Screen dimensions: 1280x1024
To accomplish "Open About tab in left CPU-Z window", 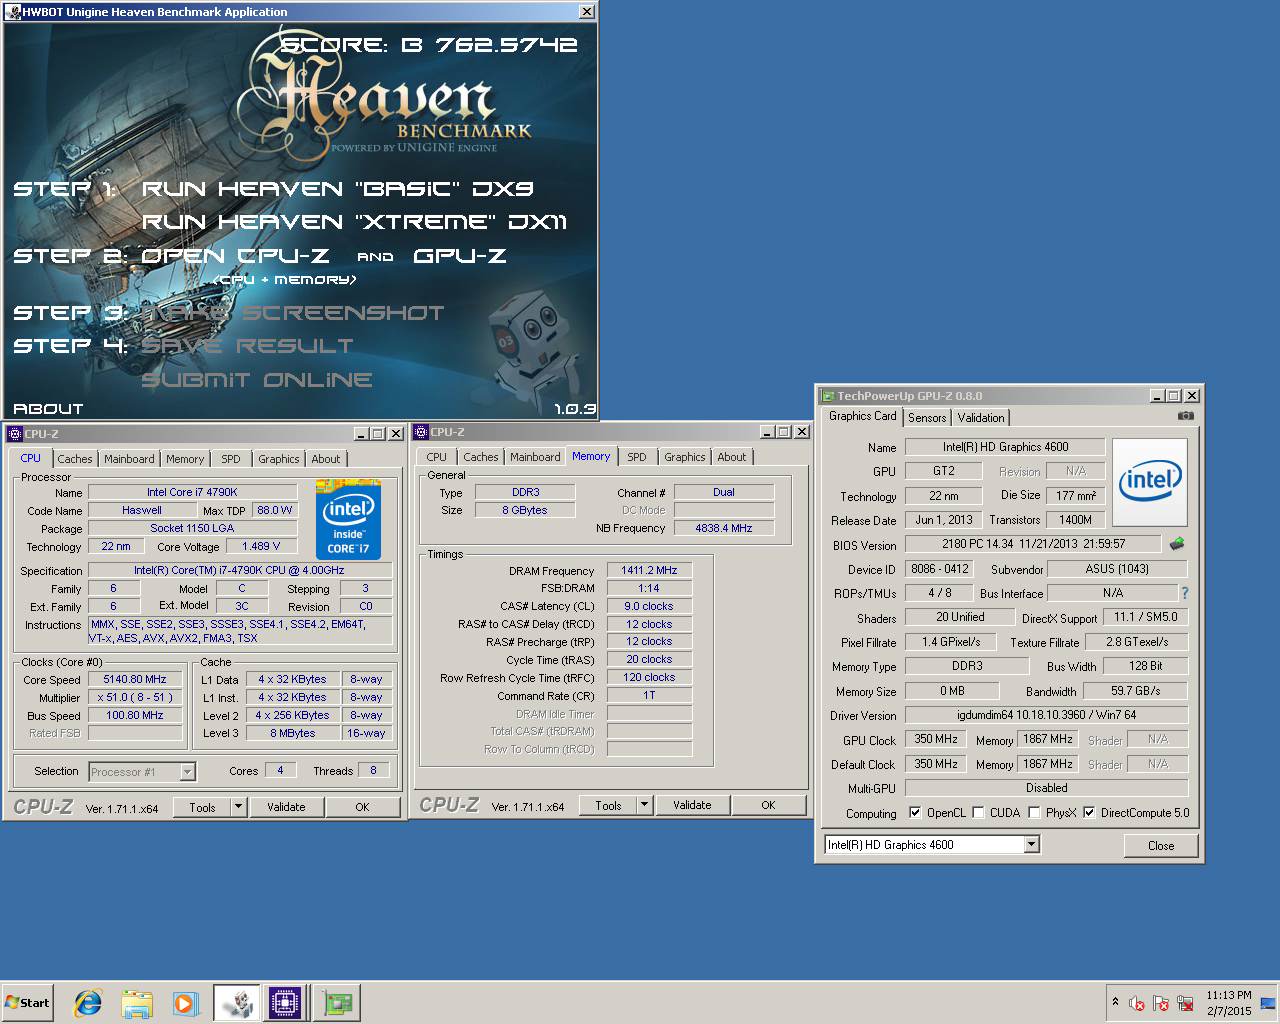I will coord(326,459).
